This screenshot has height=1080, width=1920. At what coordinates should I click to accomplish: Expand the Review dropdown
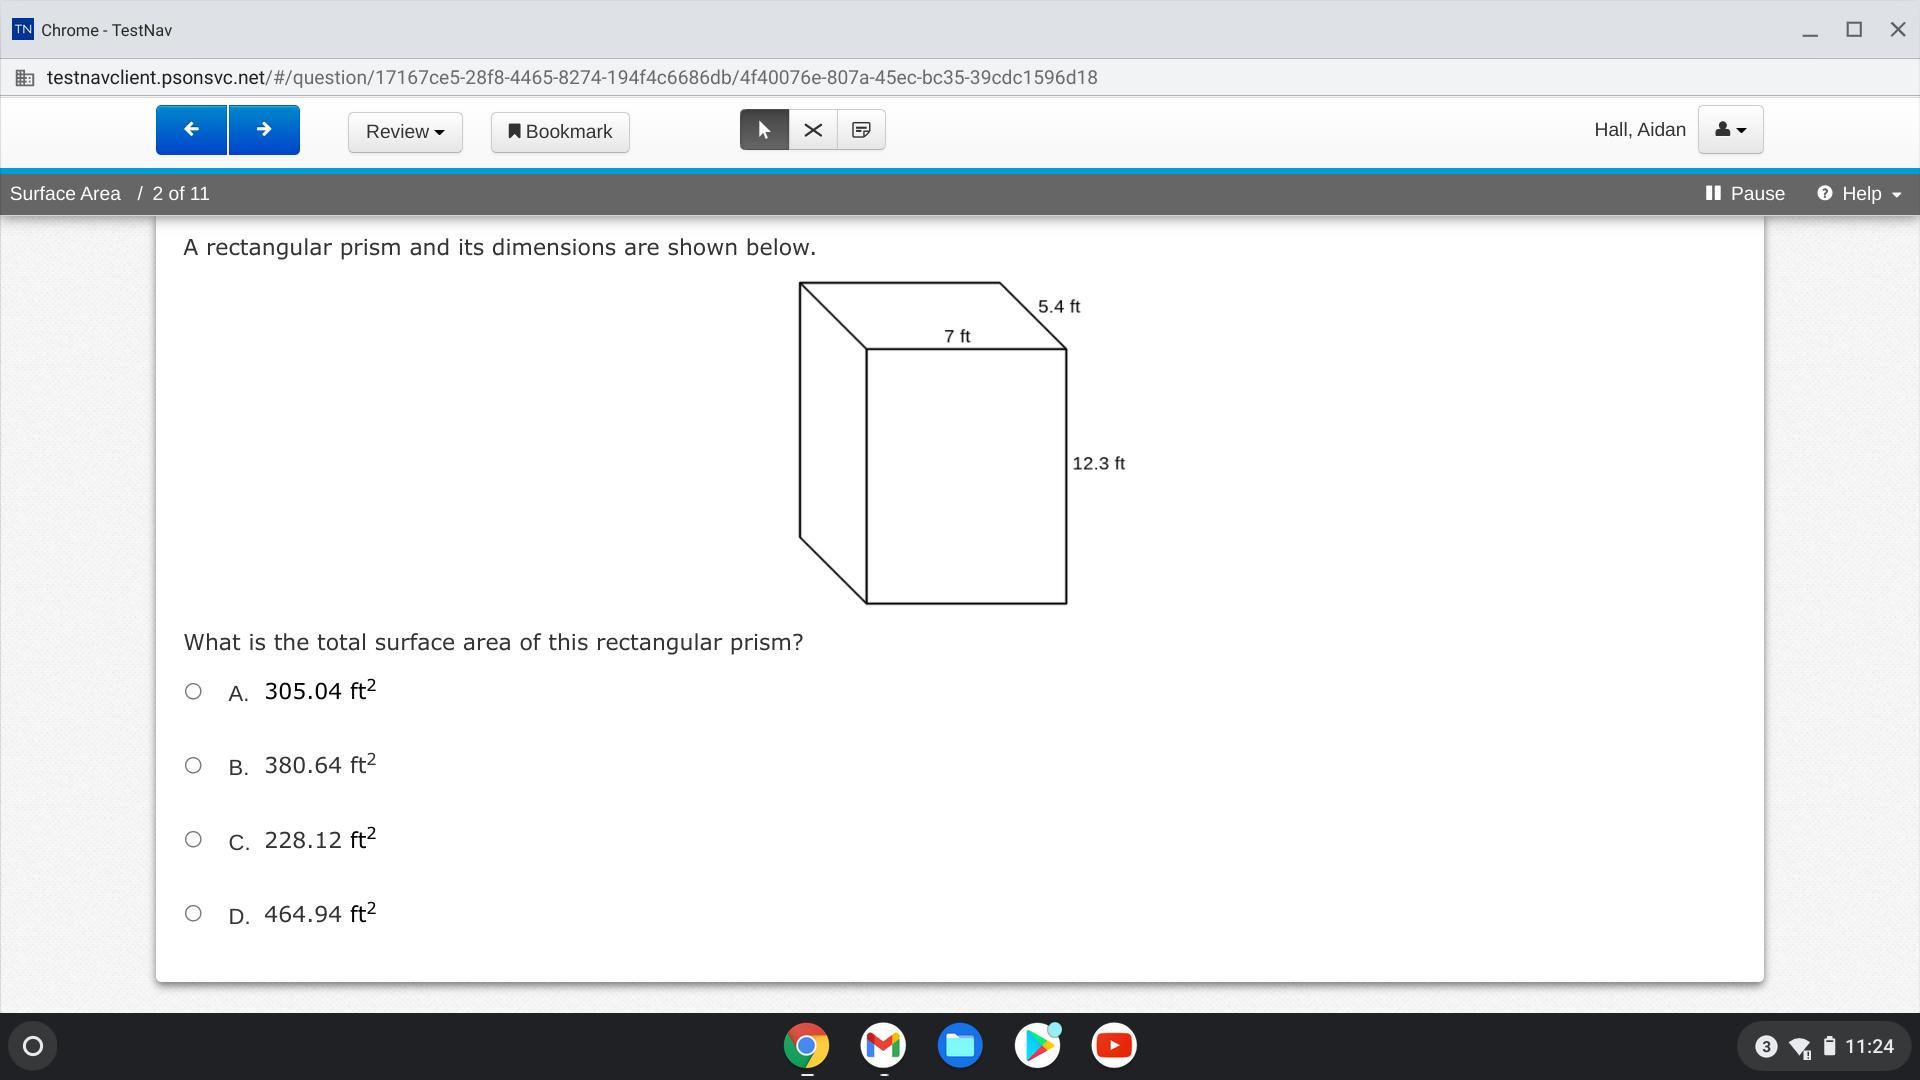click(x=405, y=132)
